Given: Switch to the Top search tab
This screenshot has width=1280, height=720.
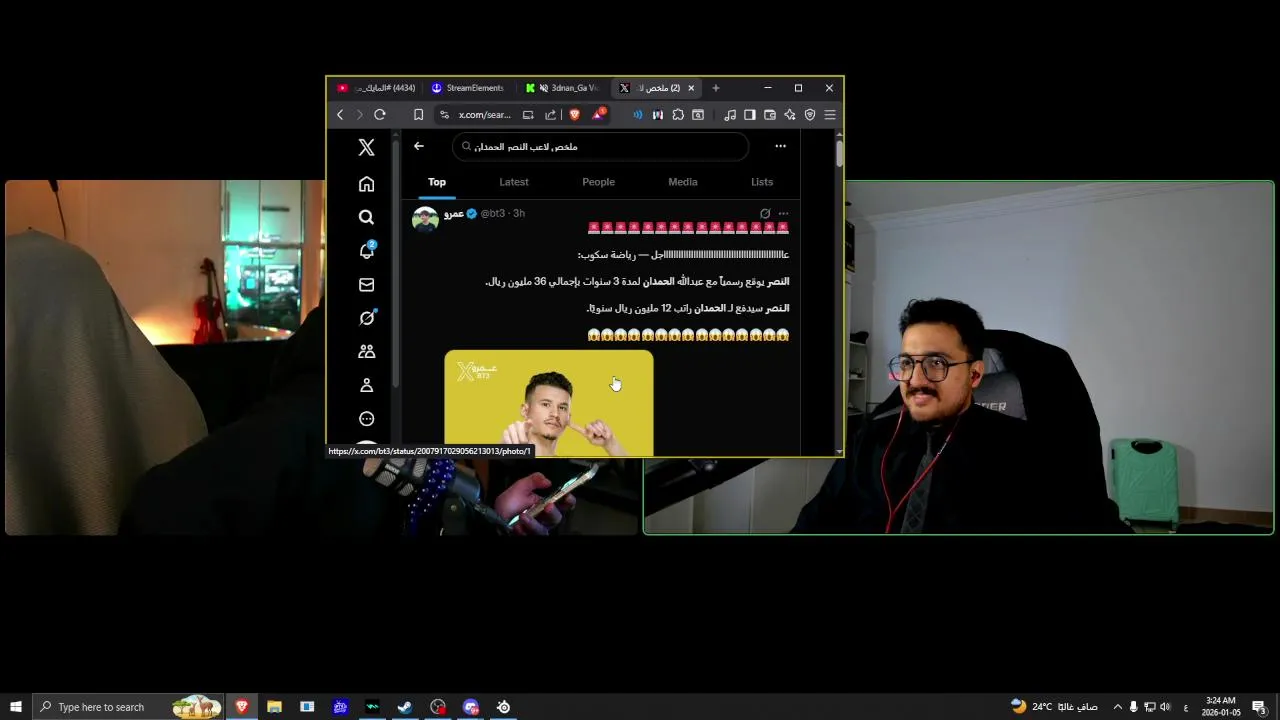Looking at the screenshot, I should coord(437,182).
